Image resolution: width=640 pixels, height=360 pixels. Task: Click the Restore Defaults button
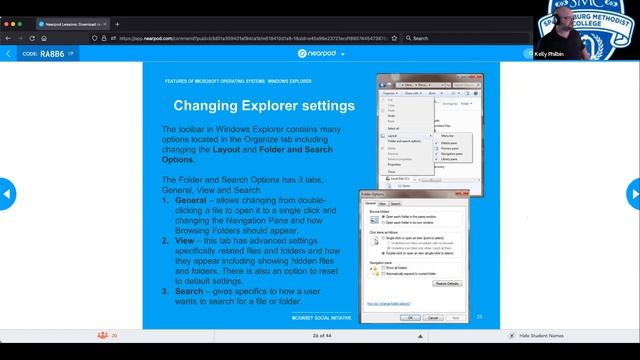447,283
